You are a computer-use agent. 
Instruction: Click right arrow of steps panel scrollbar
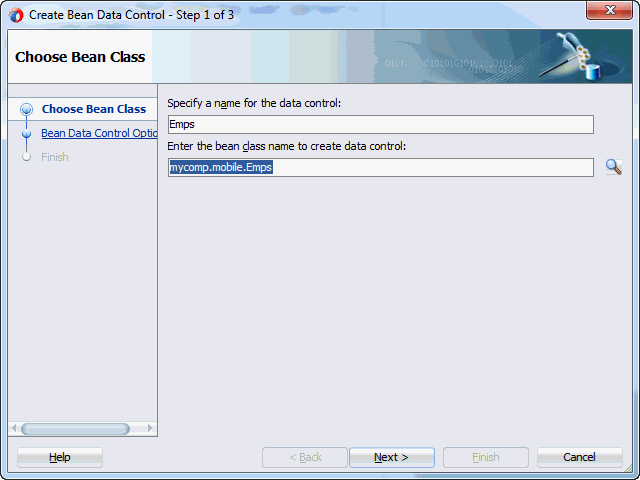coord(150,428)
